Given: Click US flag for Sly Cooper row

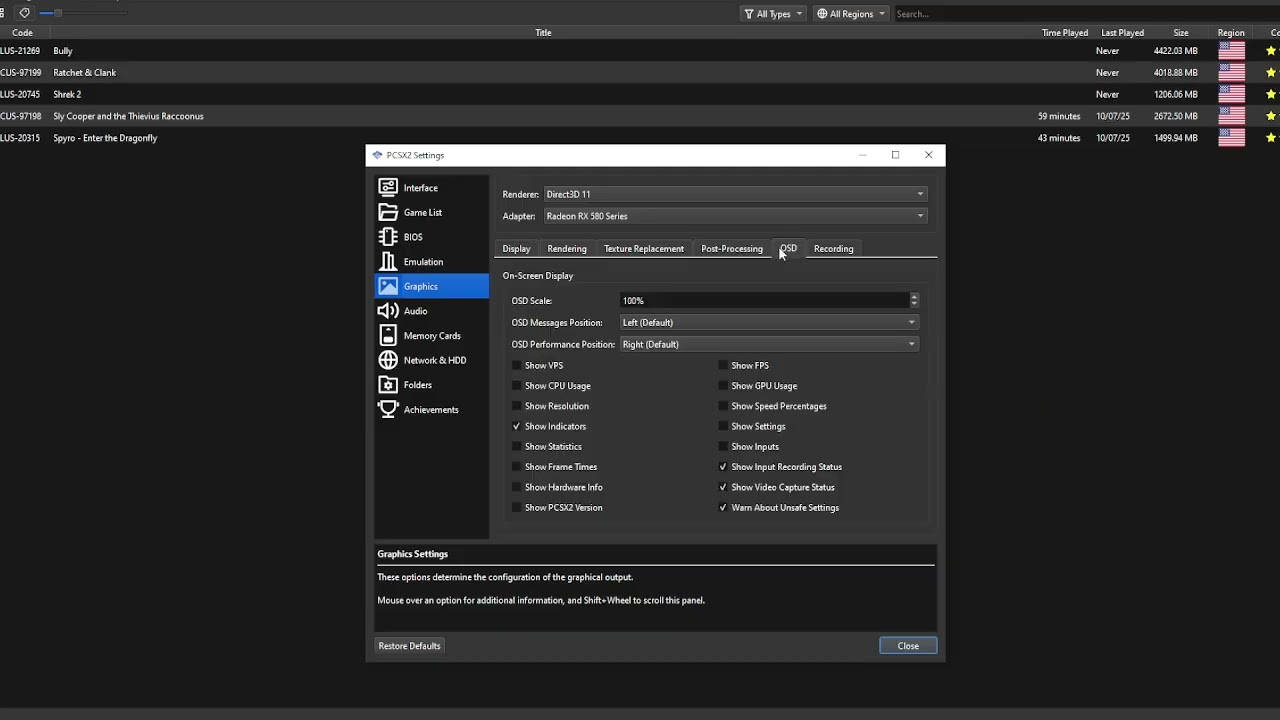Looking at the screenshot, I should pyautogui.click(x=1231, y=116).
